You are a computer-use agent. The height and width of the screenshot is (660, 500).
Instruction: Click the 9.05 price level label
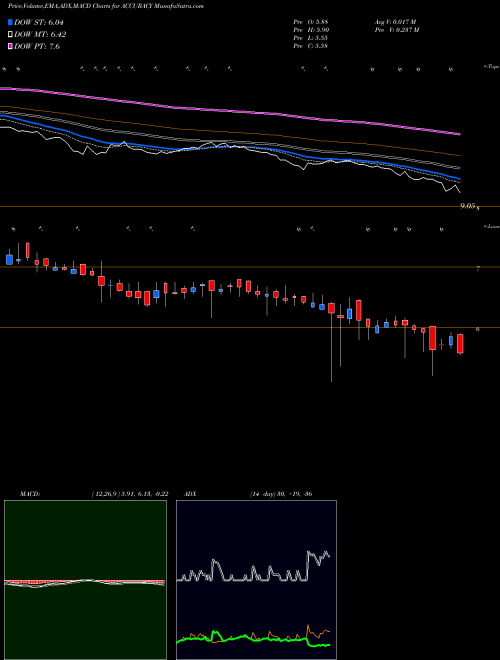coord(468,206)
